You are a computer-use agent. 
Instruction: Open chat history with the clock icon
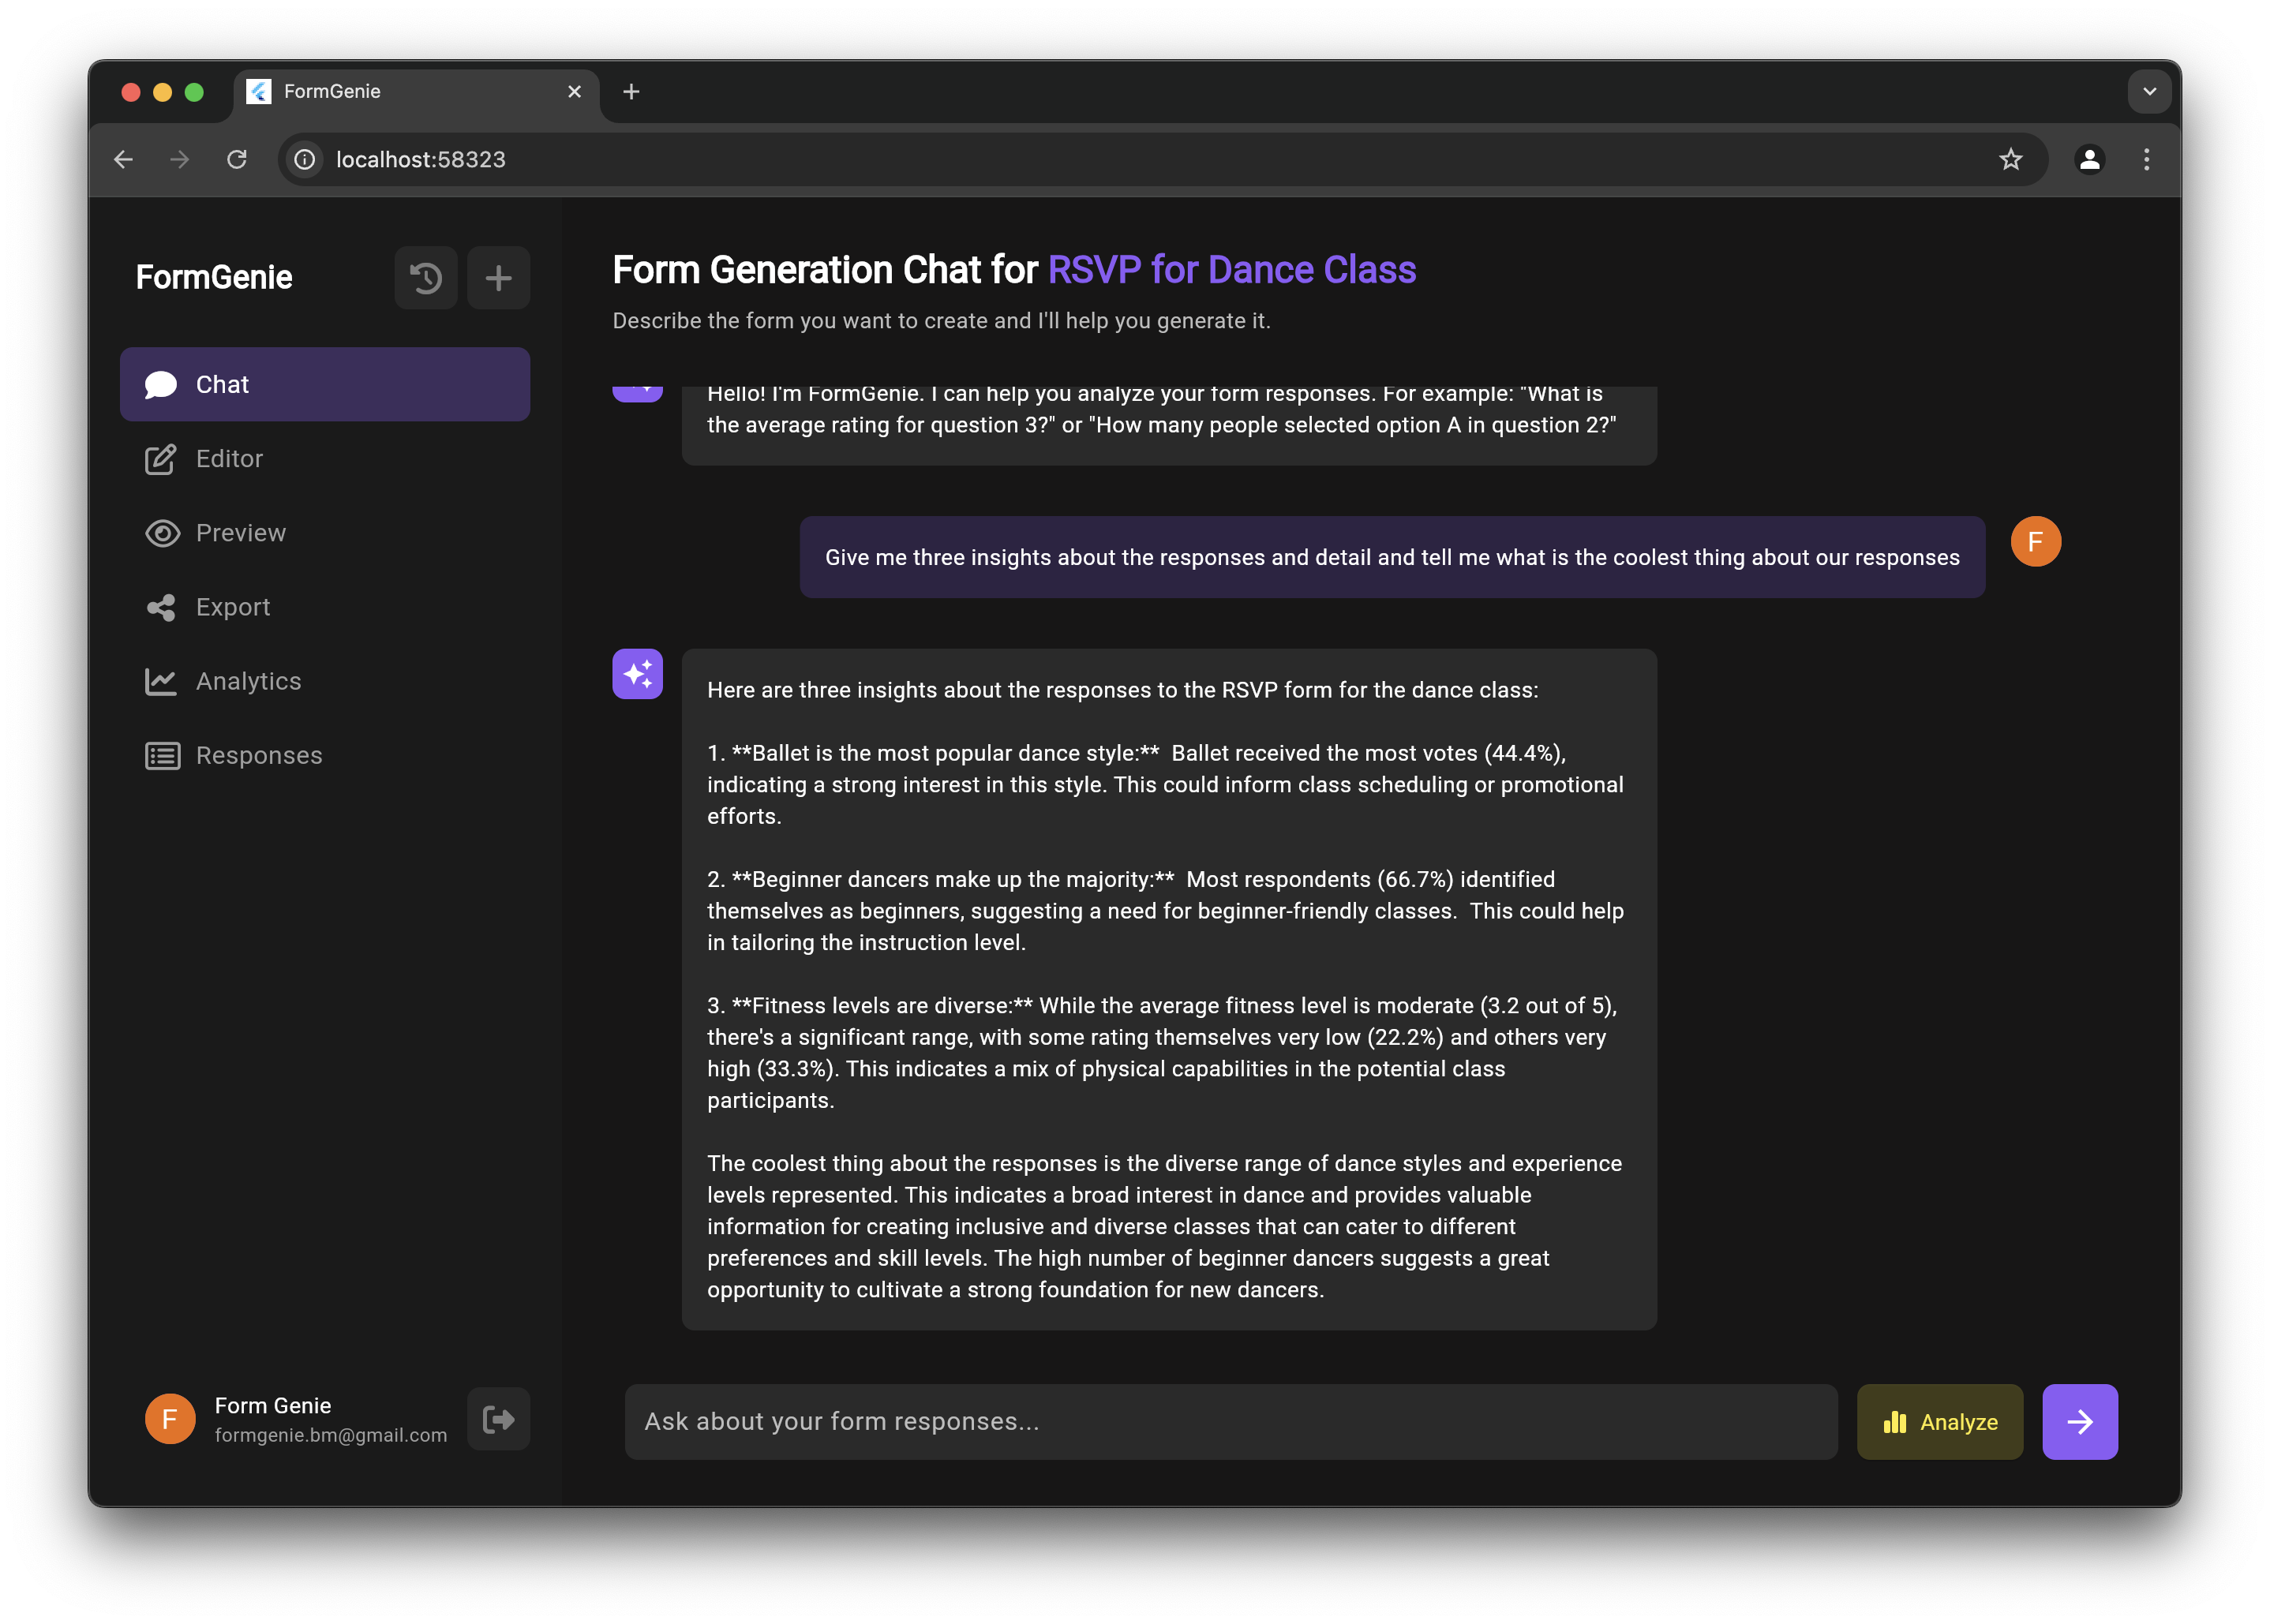click(x=426, y=278)
